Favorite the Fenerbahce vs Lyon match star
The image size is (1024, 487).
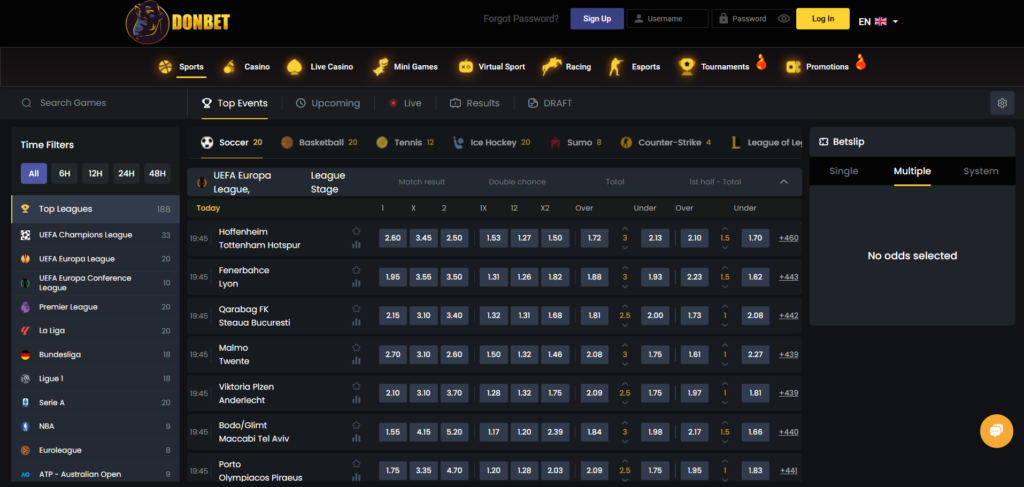pyautogui.click(x=356, y=270)
